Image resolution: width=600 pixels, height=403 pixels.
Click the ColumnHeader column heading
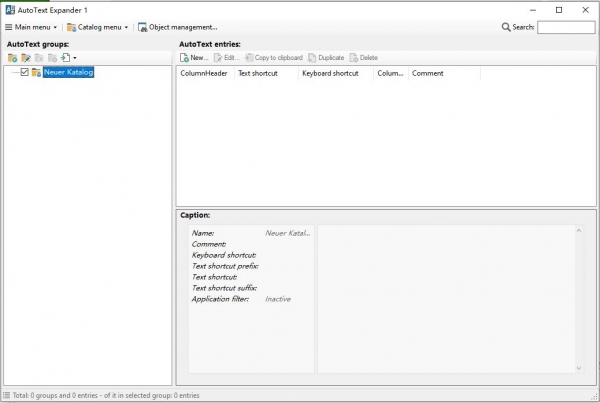pos(204,74)
